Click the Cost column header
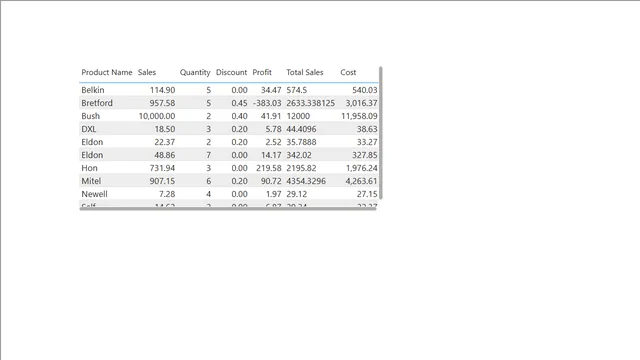The image size is (640, 360). coord(348,72)
